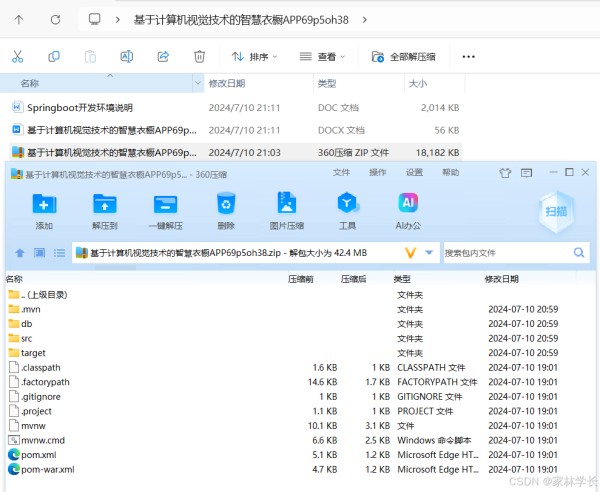This screenshot has height=492, width=600.
Task: Click the 添加 add files icon
Action: point(44,204)
